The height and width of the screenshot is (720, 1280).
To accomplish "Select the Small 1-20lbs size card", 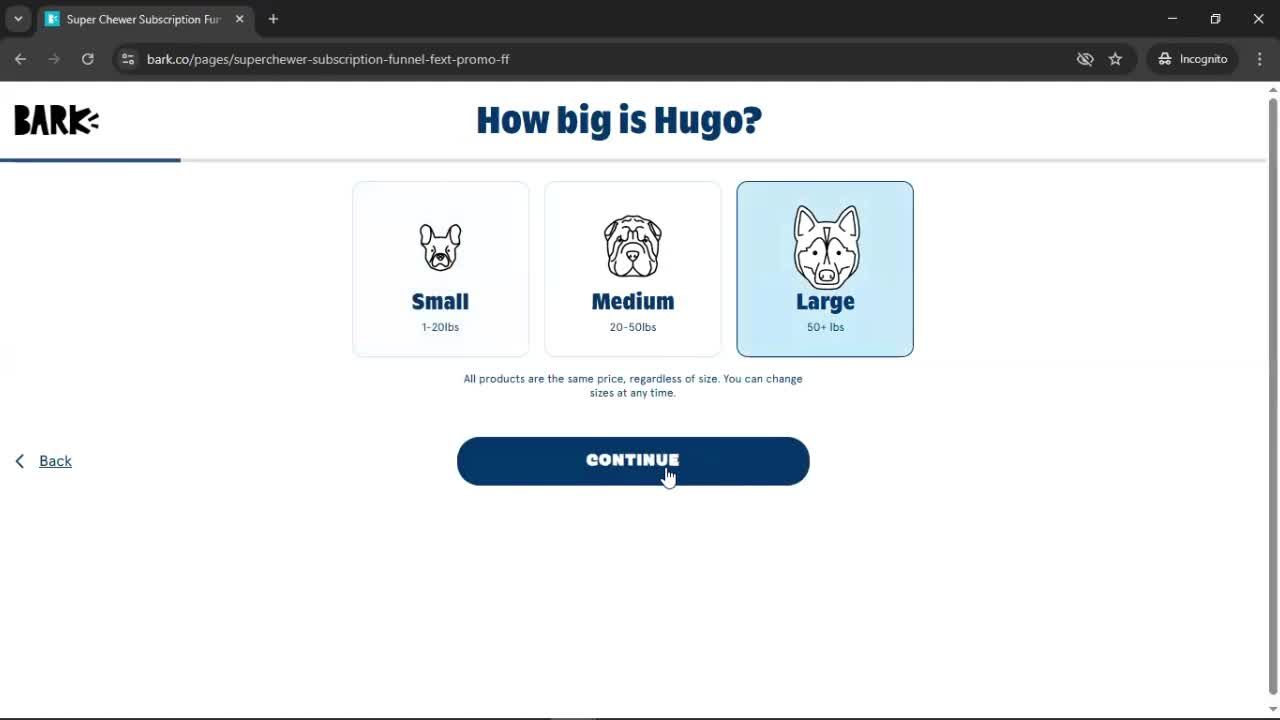I will [x=440, y=269].
